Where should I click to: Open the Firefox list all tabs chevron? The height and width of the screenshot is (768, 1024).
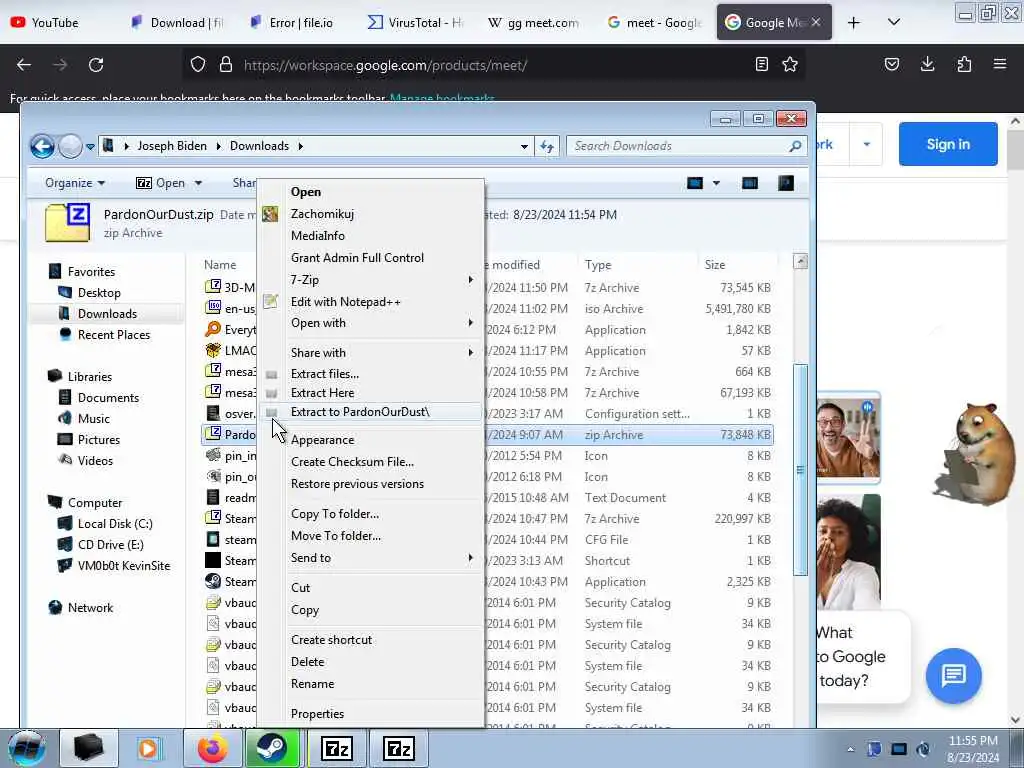(894, 23)
